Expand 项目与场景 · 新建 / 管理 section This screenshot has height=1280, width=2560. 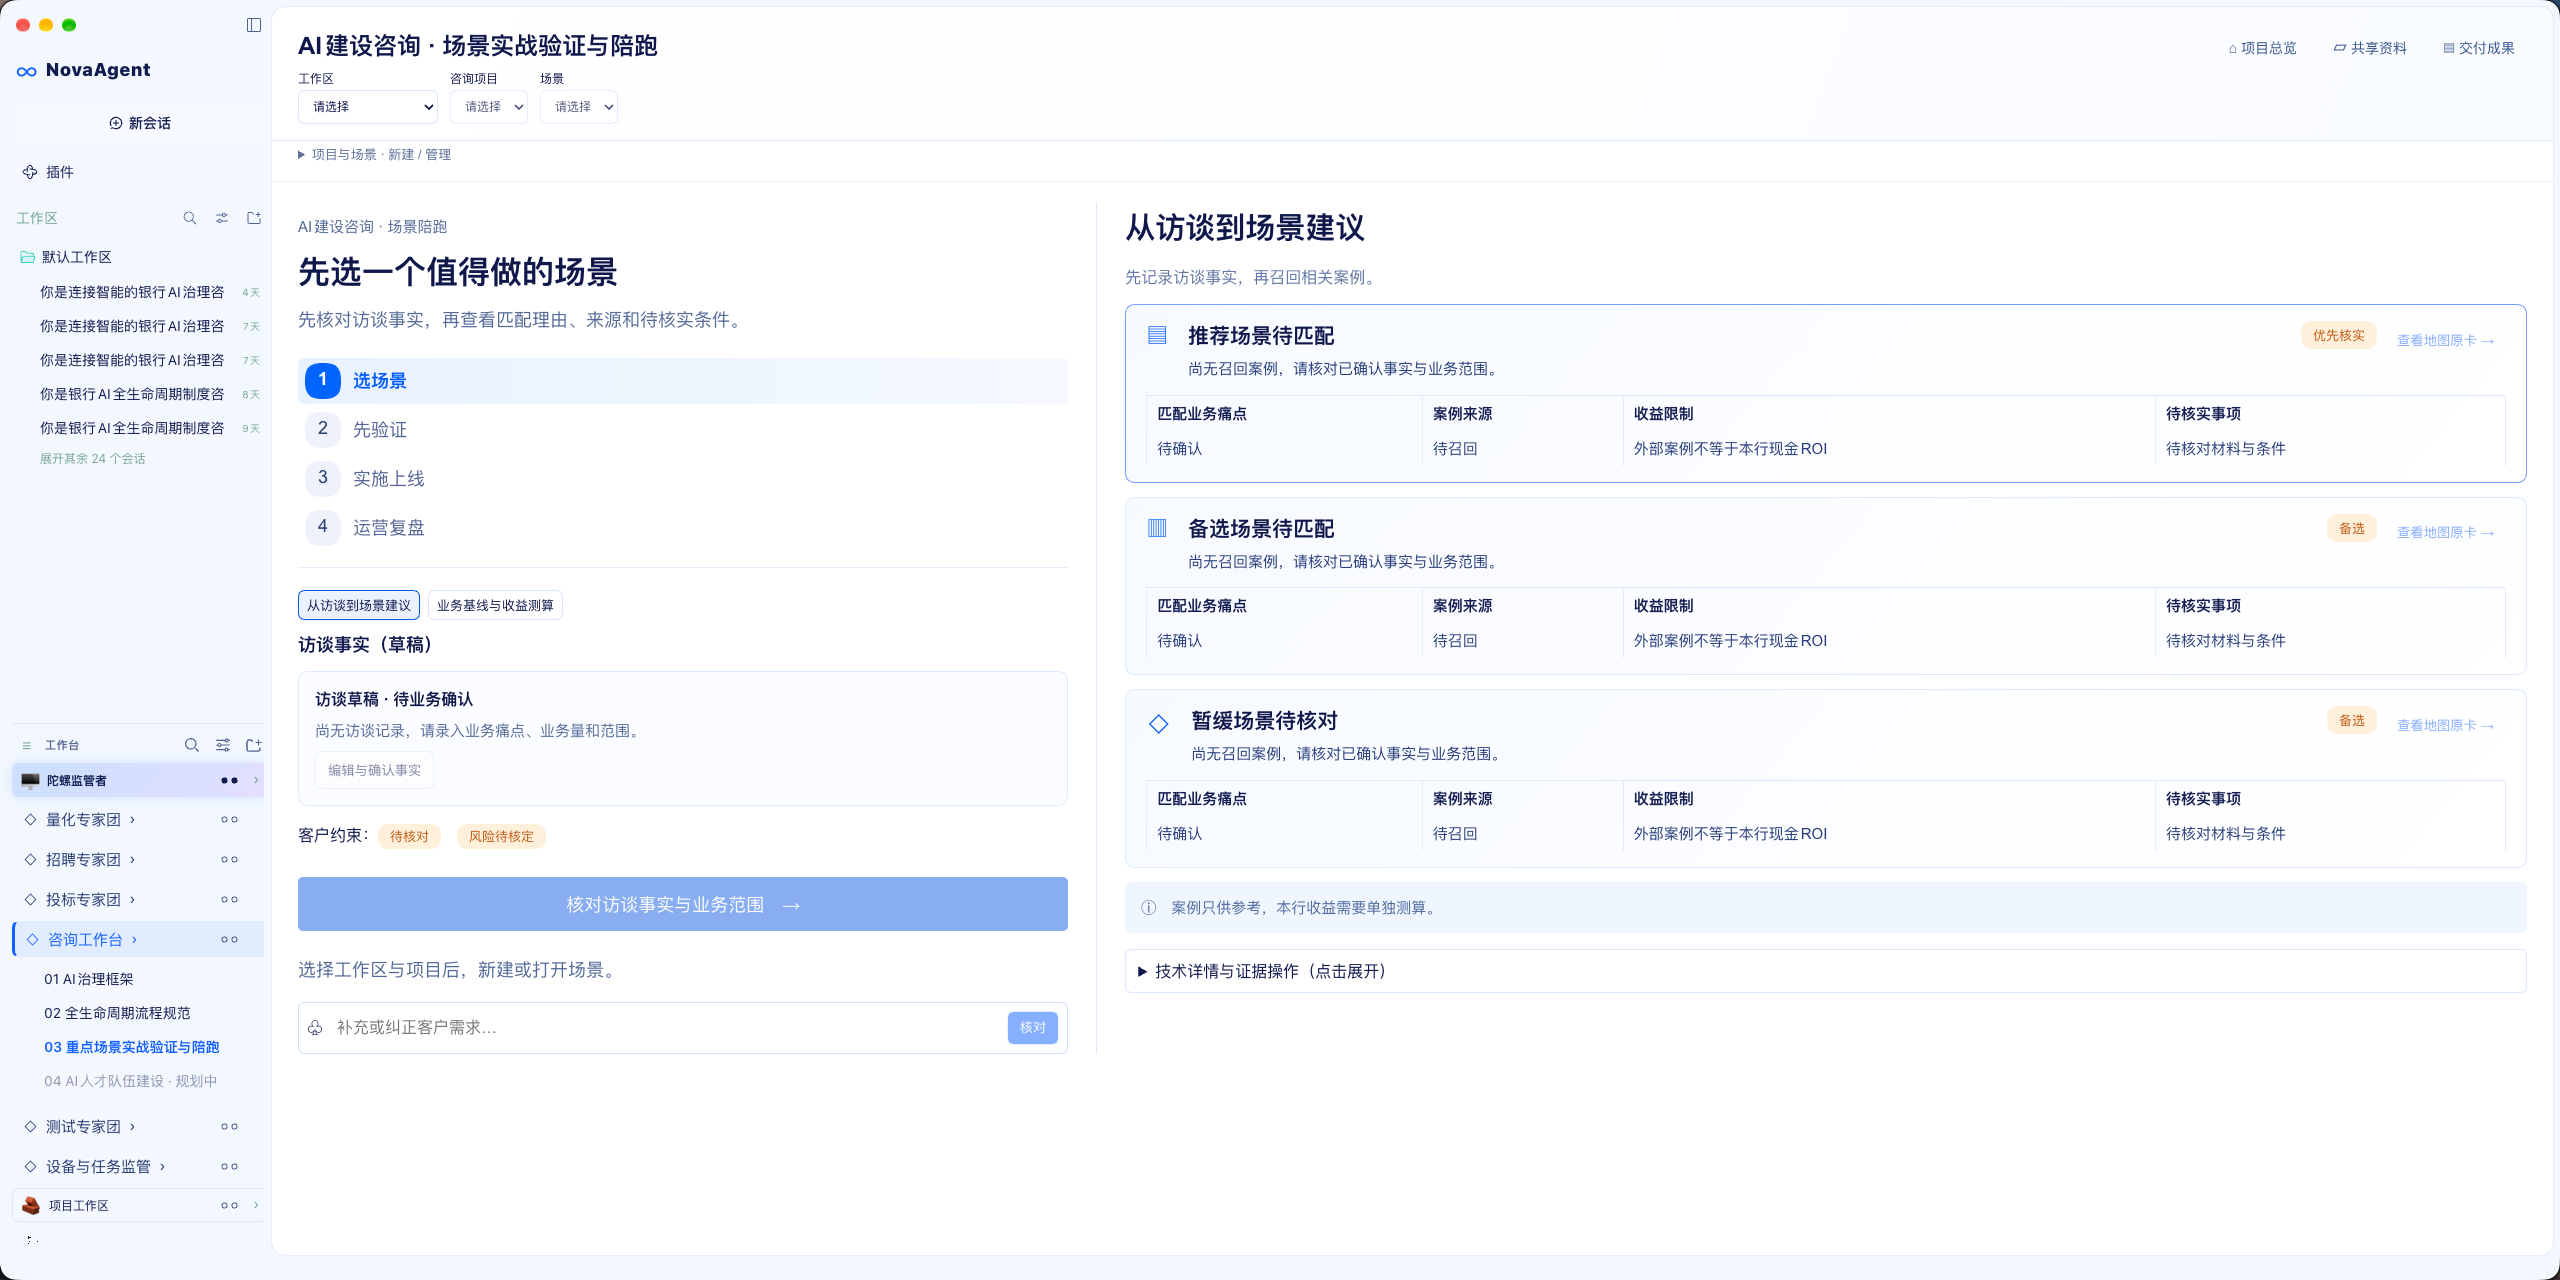tap(375, 155)
